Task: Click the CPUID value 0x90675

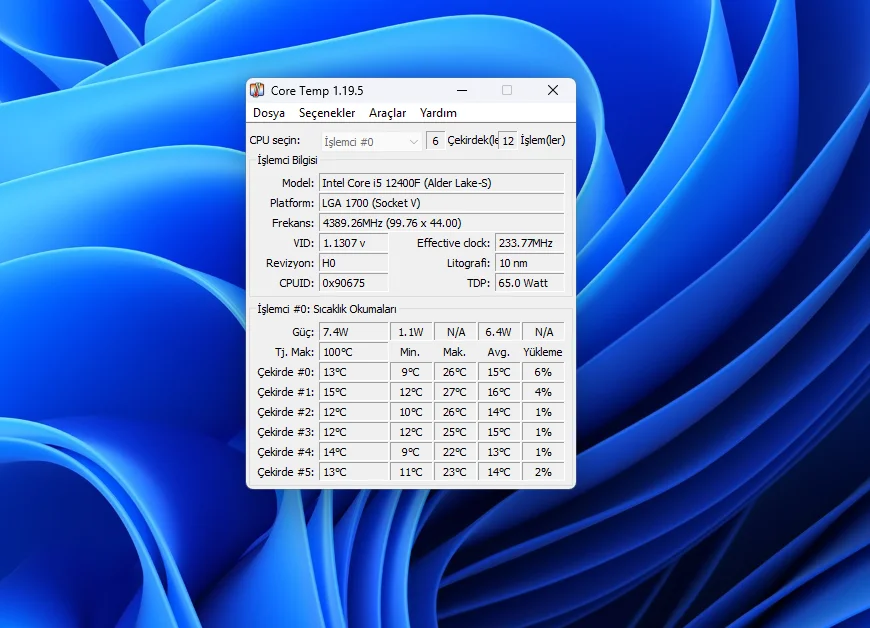Action: (353, 283)
